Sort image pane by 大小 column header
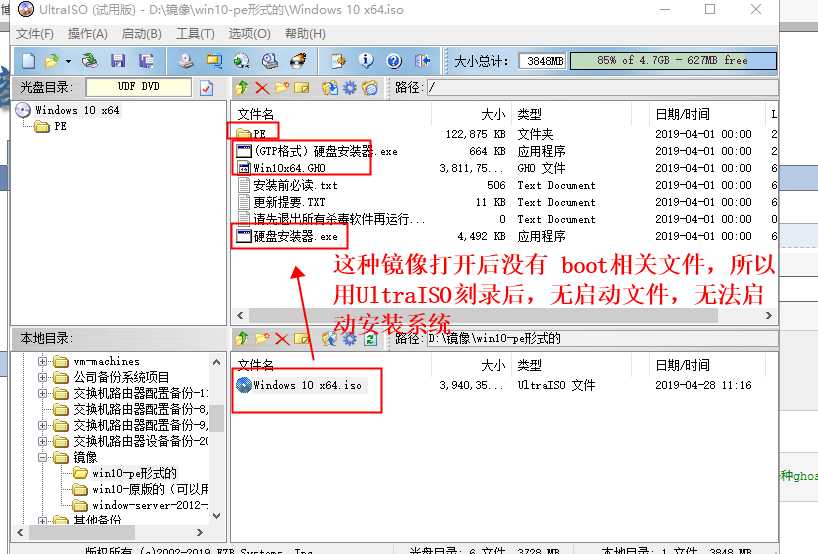 [x=492, y=114]
